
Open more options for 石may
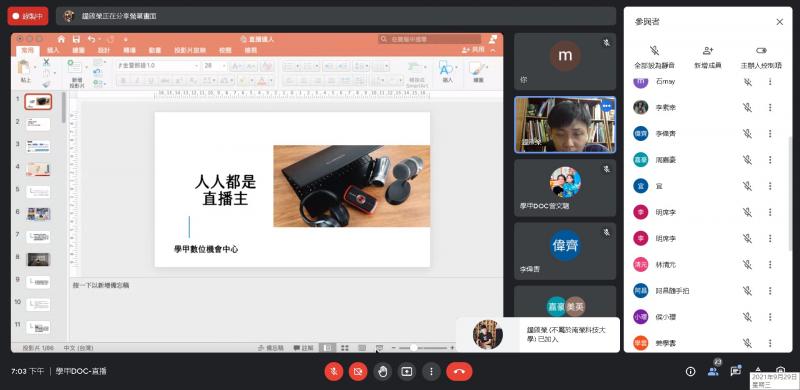(770, 82)
